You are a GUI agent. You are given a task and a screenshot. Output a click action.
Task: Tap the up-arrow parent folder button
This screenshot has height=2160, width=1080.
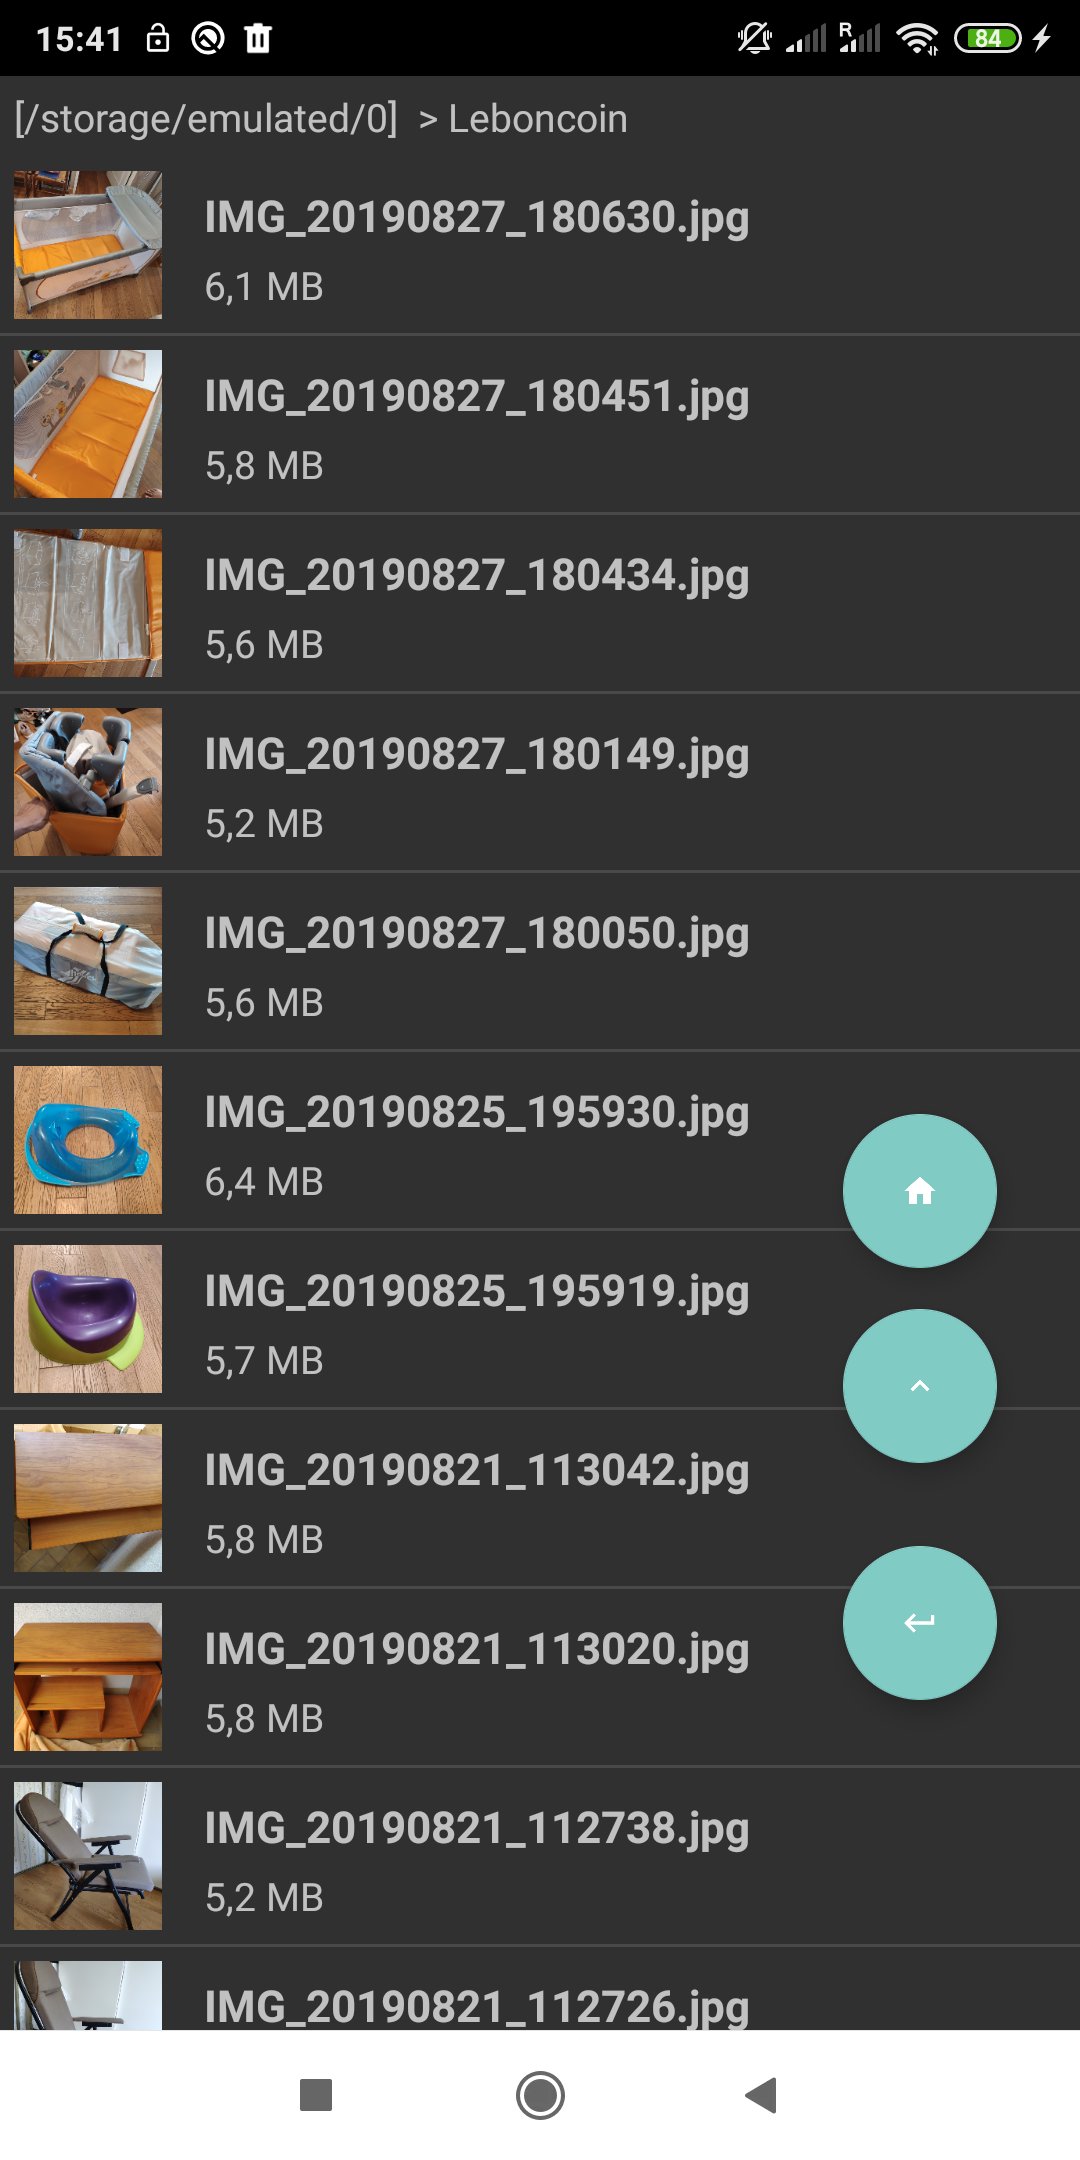[x=919, y=1385]
